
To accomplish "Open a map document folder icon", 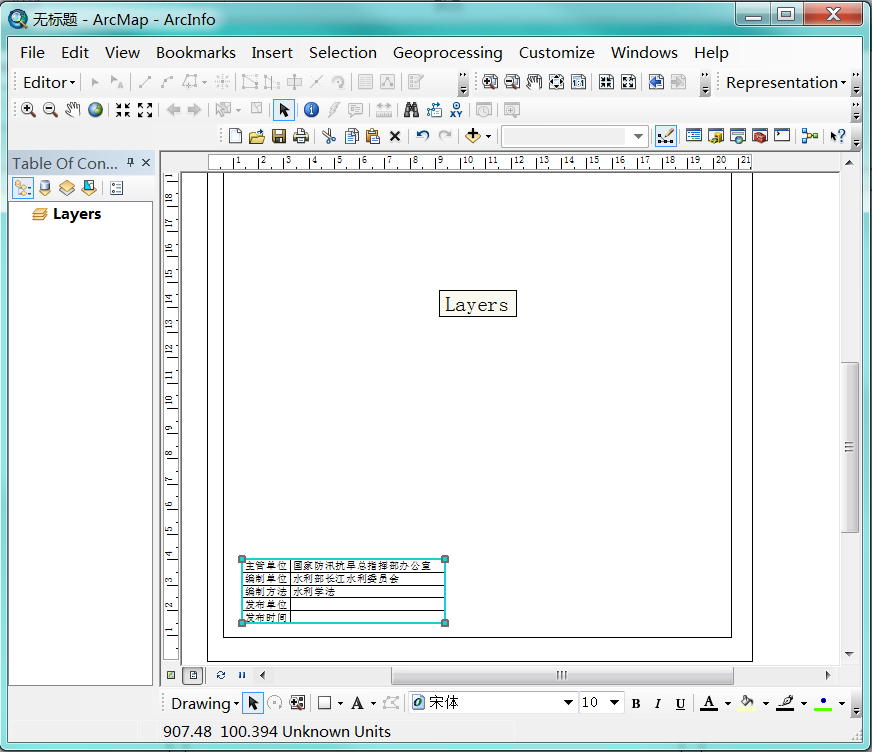I will click(x=257, y=136).
